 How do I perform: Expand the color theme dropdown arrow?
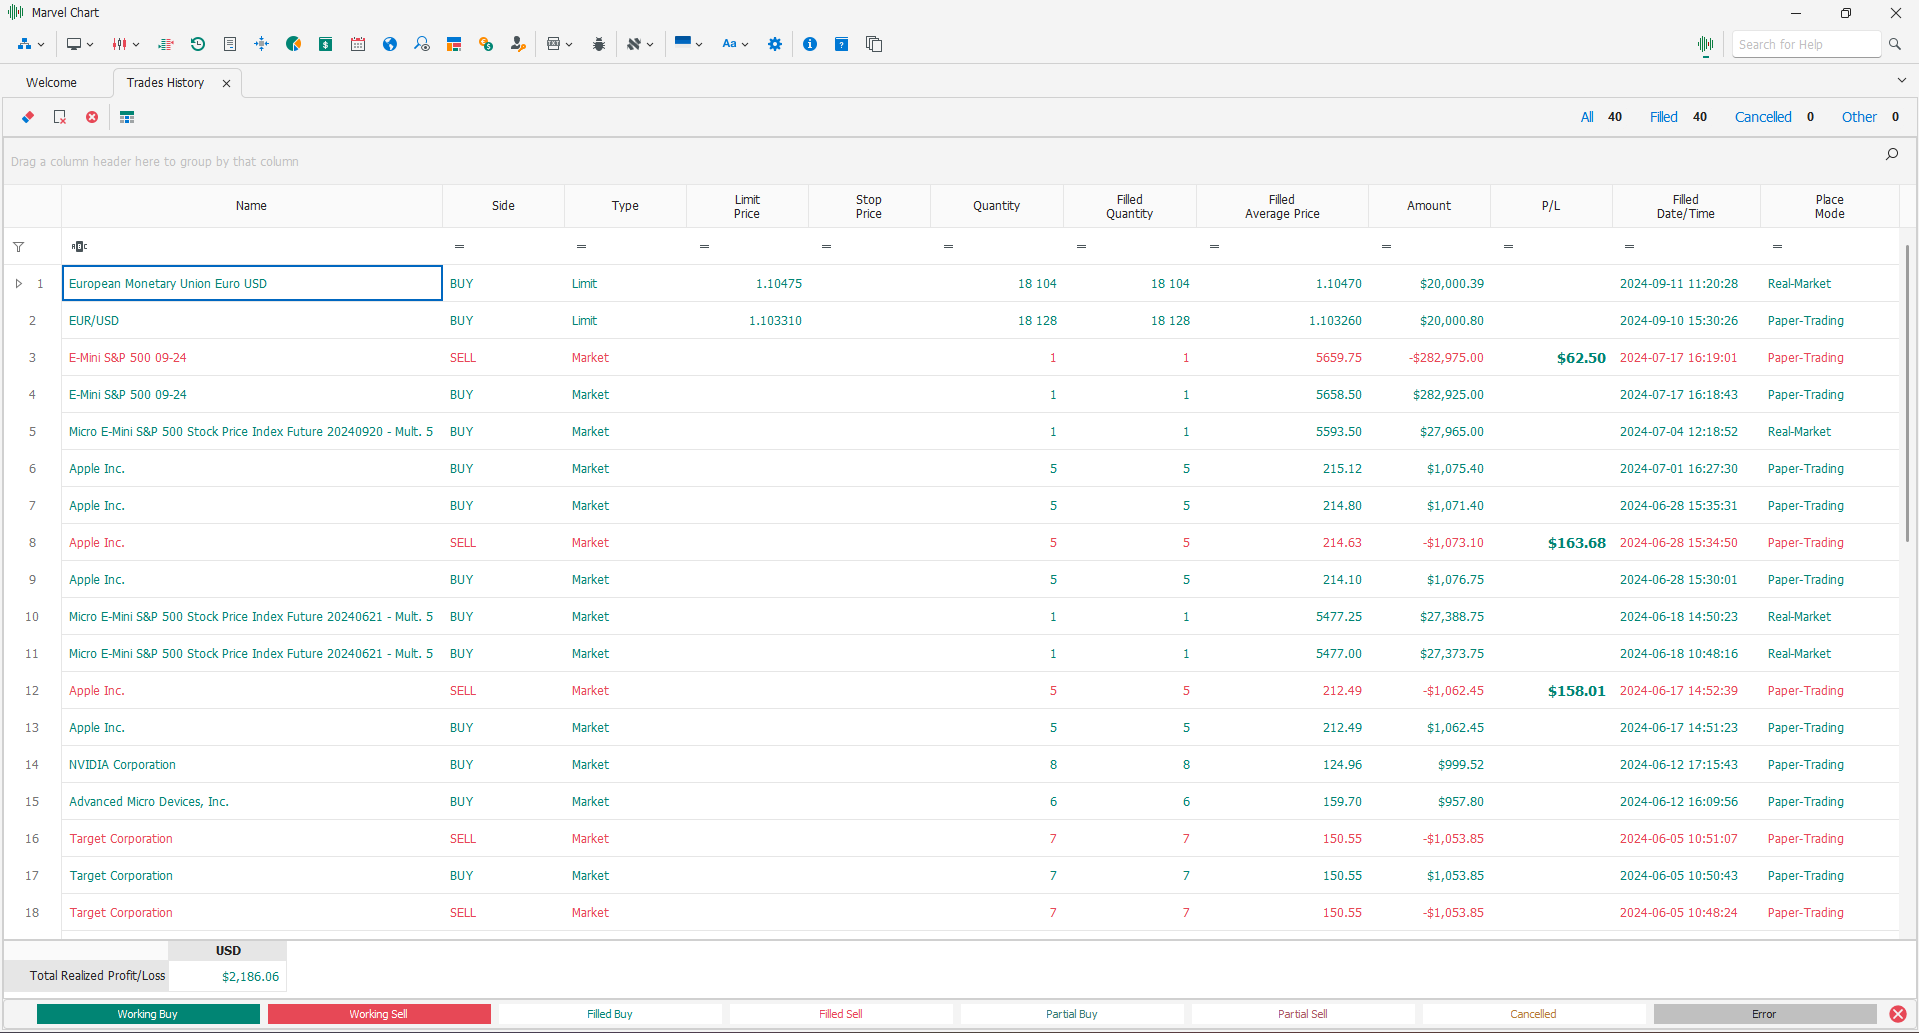[x=699, y=44]
